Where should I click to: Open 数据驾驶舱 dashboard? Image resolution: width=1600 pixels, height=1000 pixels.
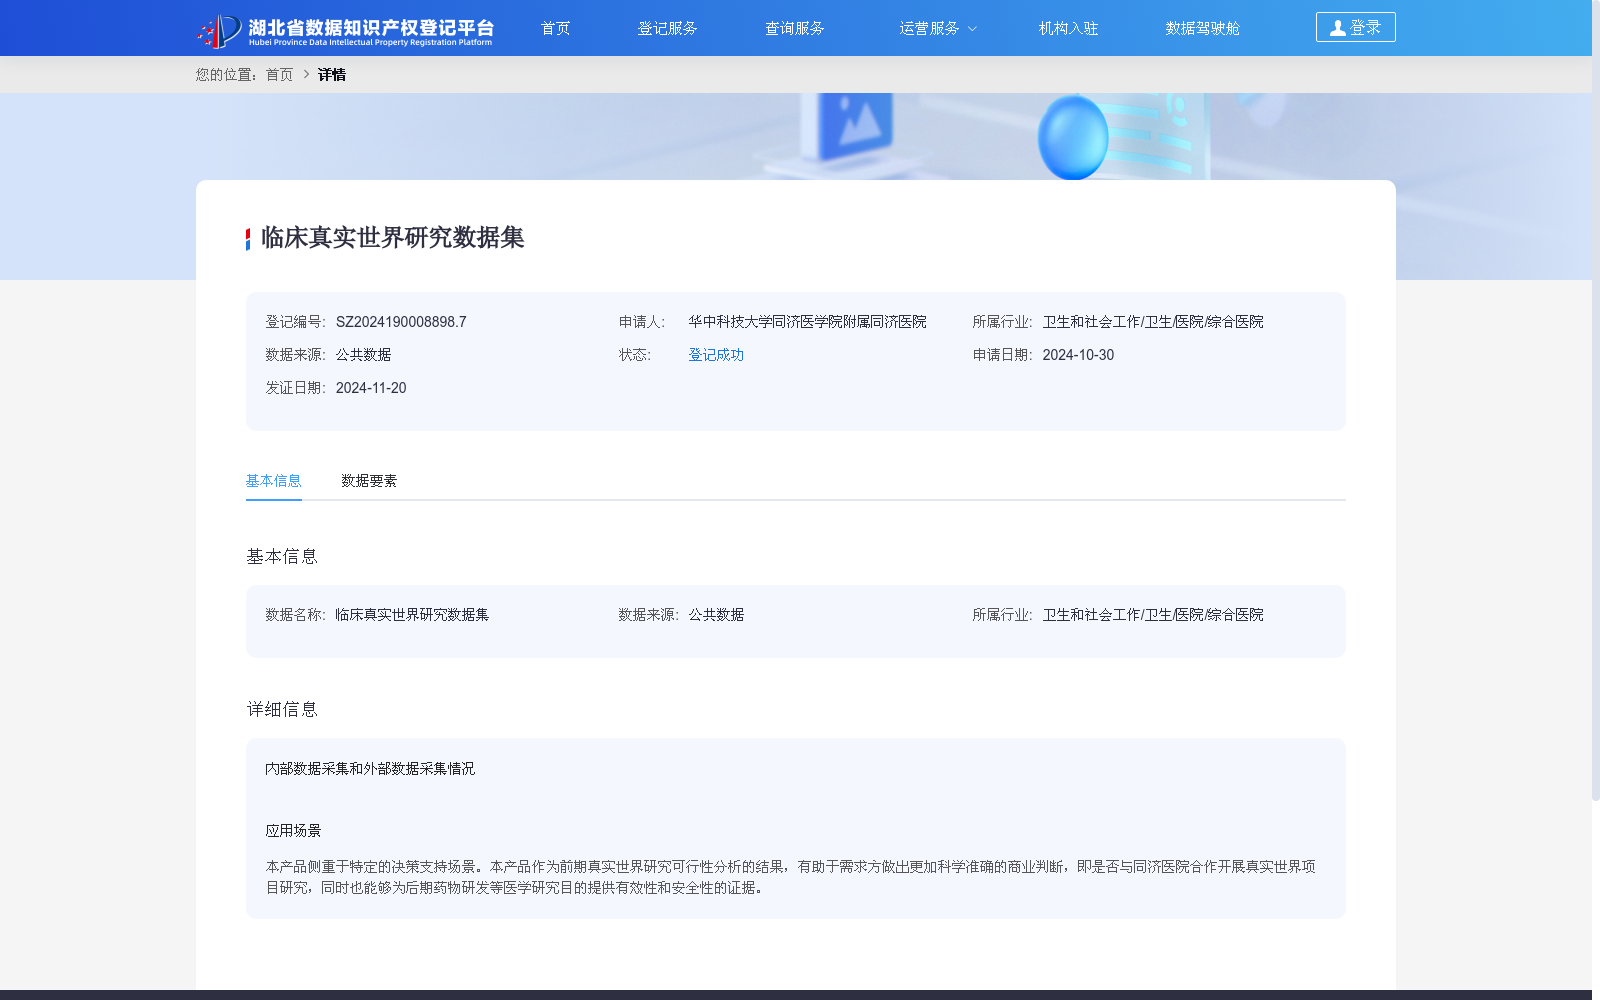(x=1202, y=28)
